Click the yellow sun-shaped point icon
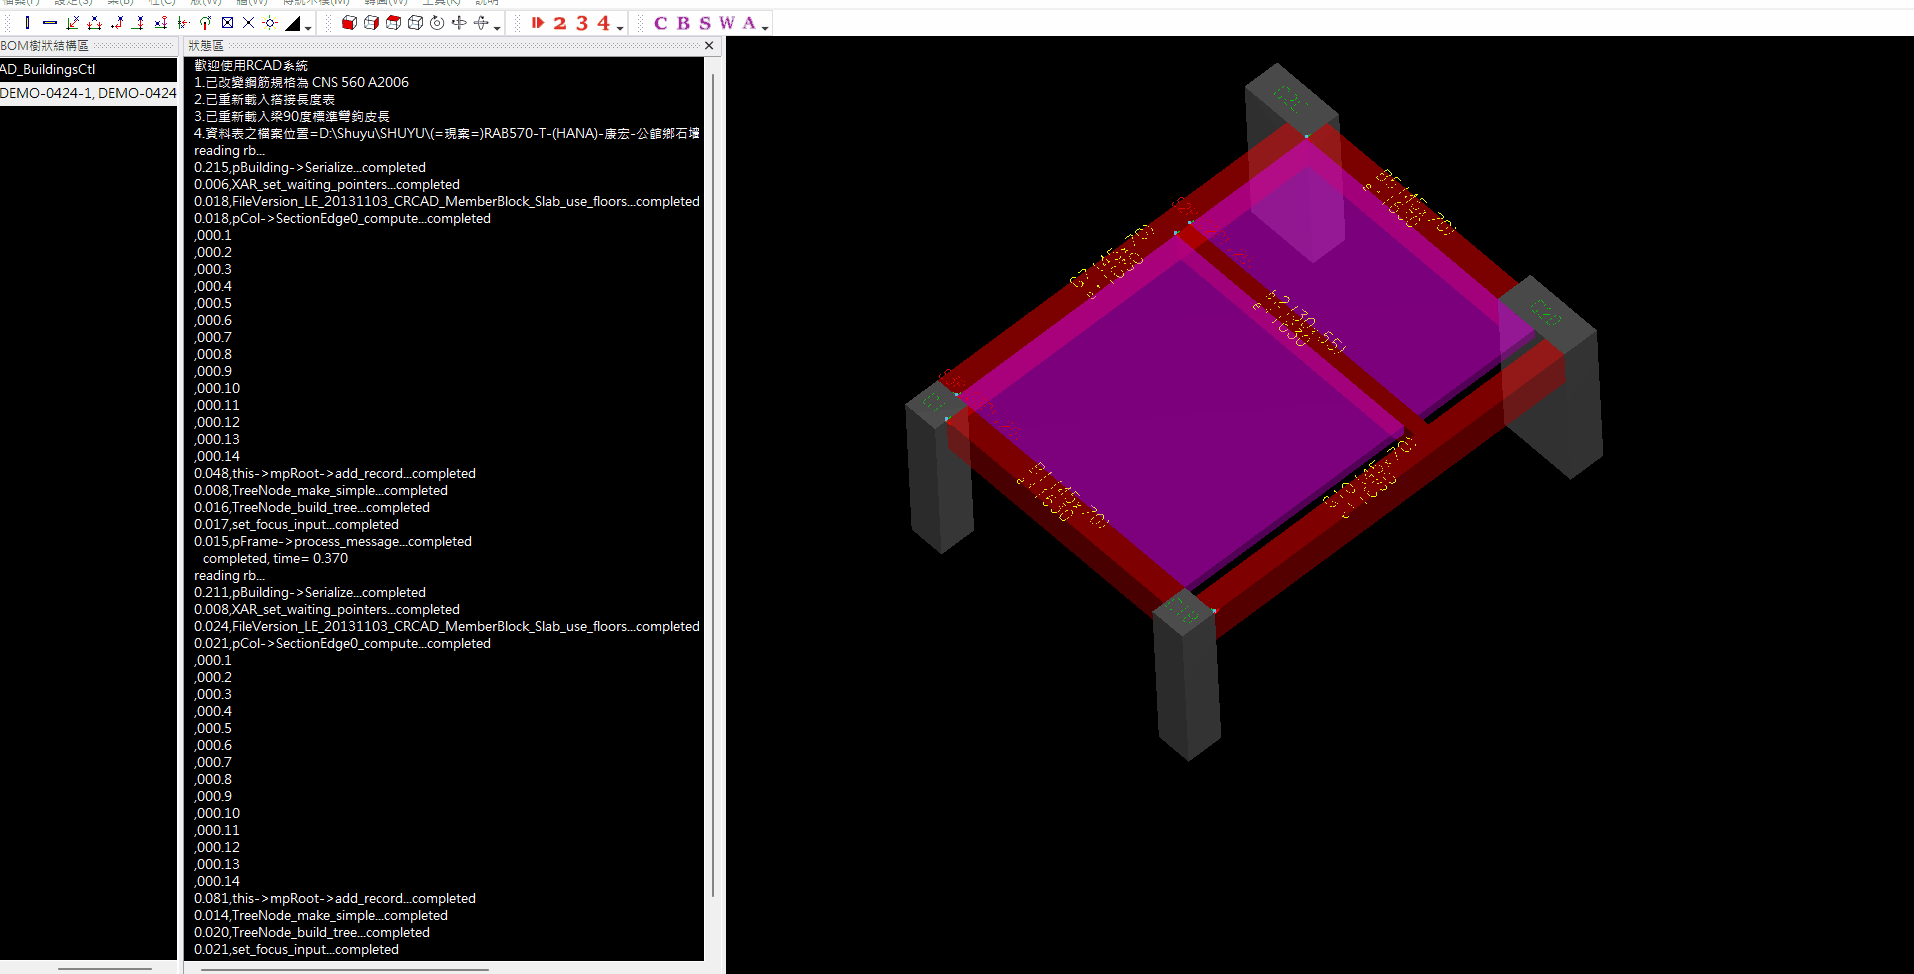This screenshot has width=1914, height=974. pyautogui.click(x=270, y=23)
